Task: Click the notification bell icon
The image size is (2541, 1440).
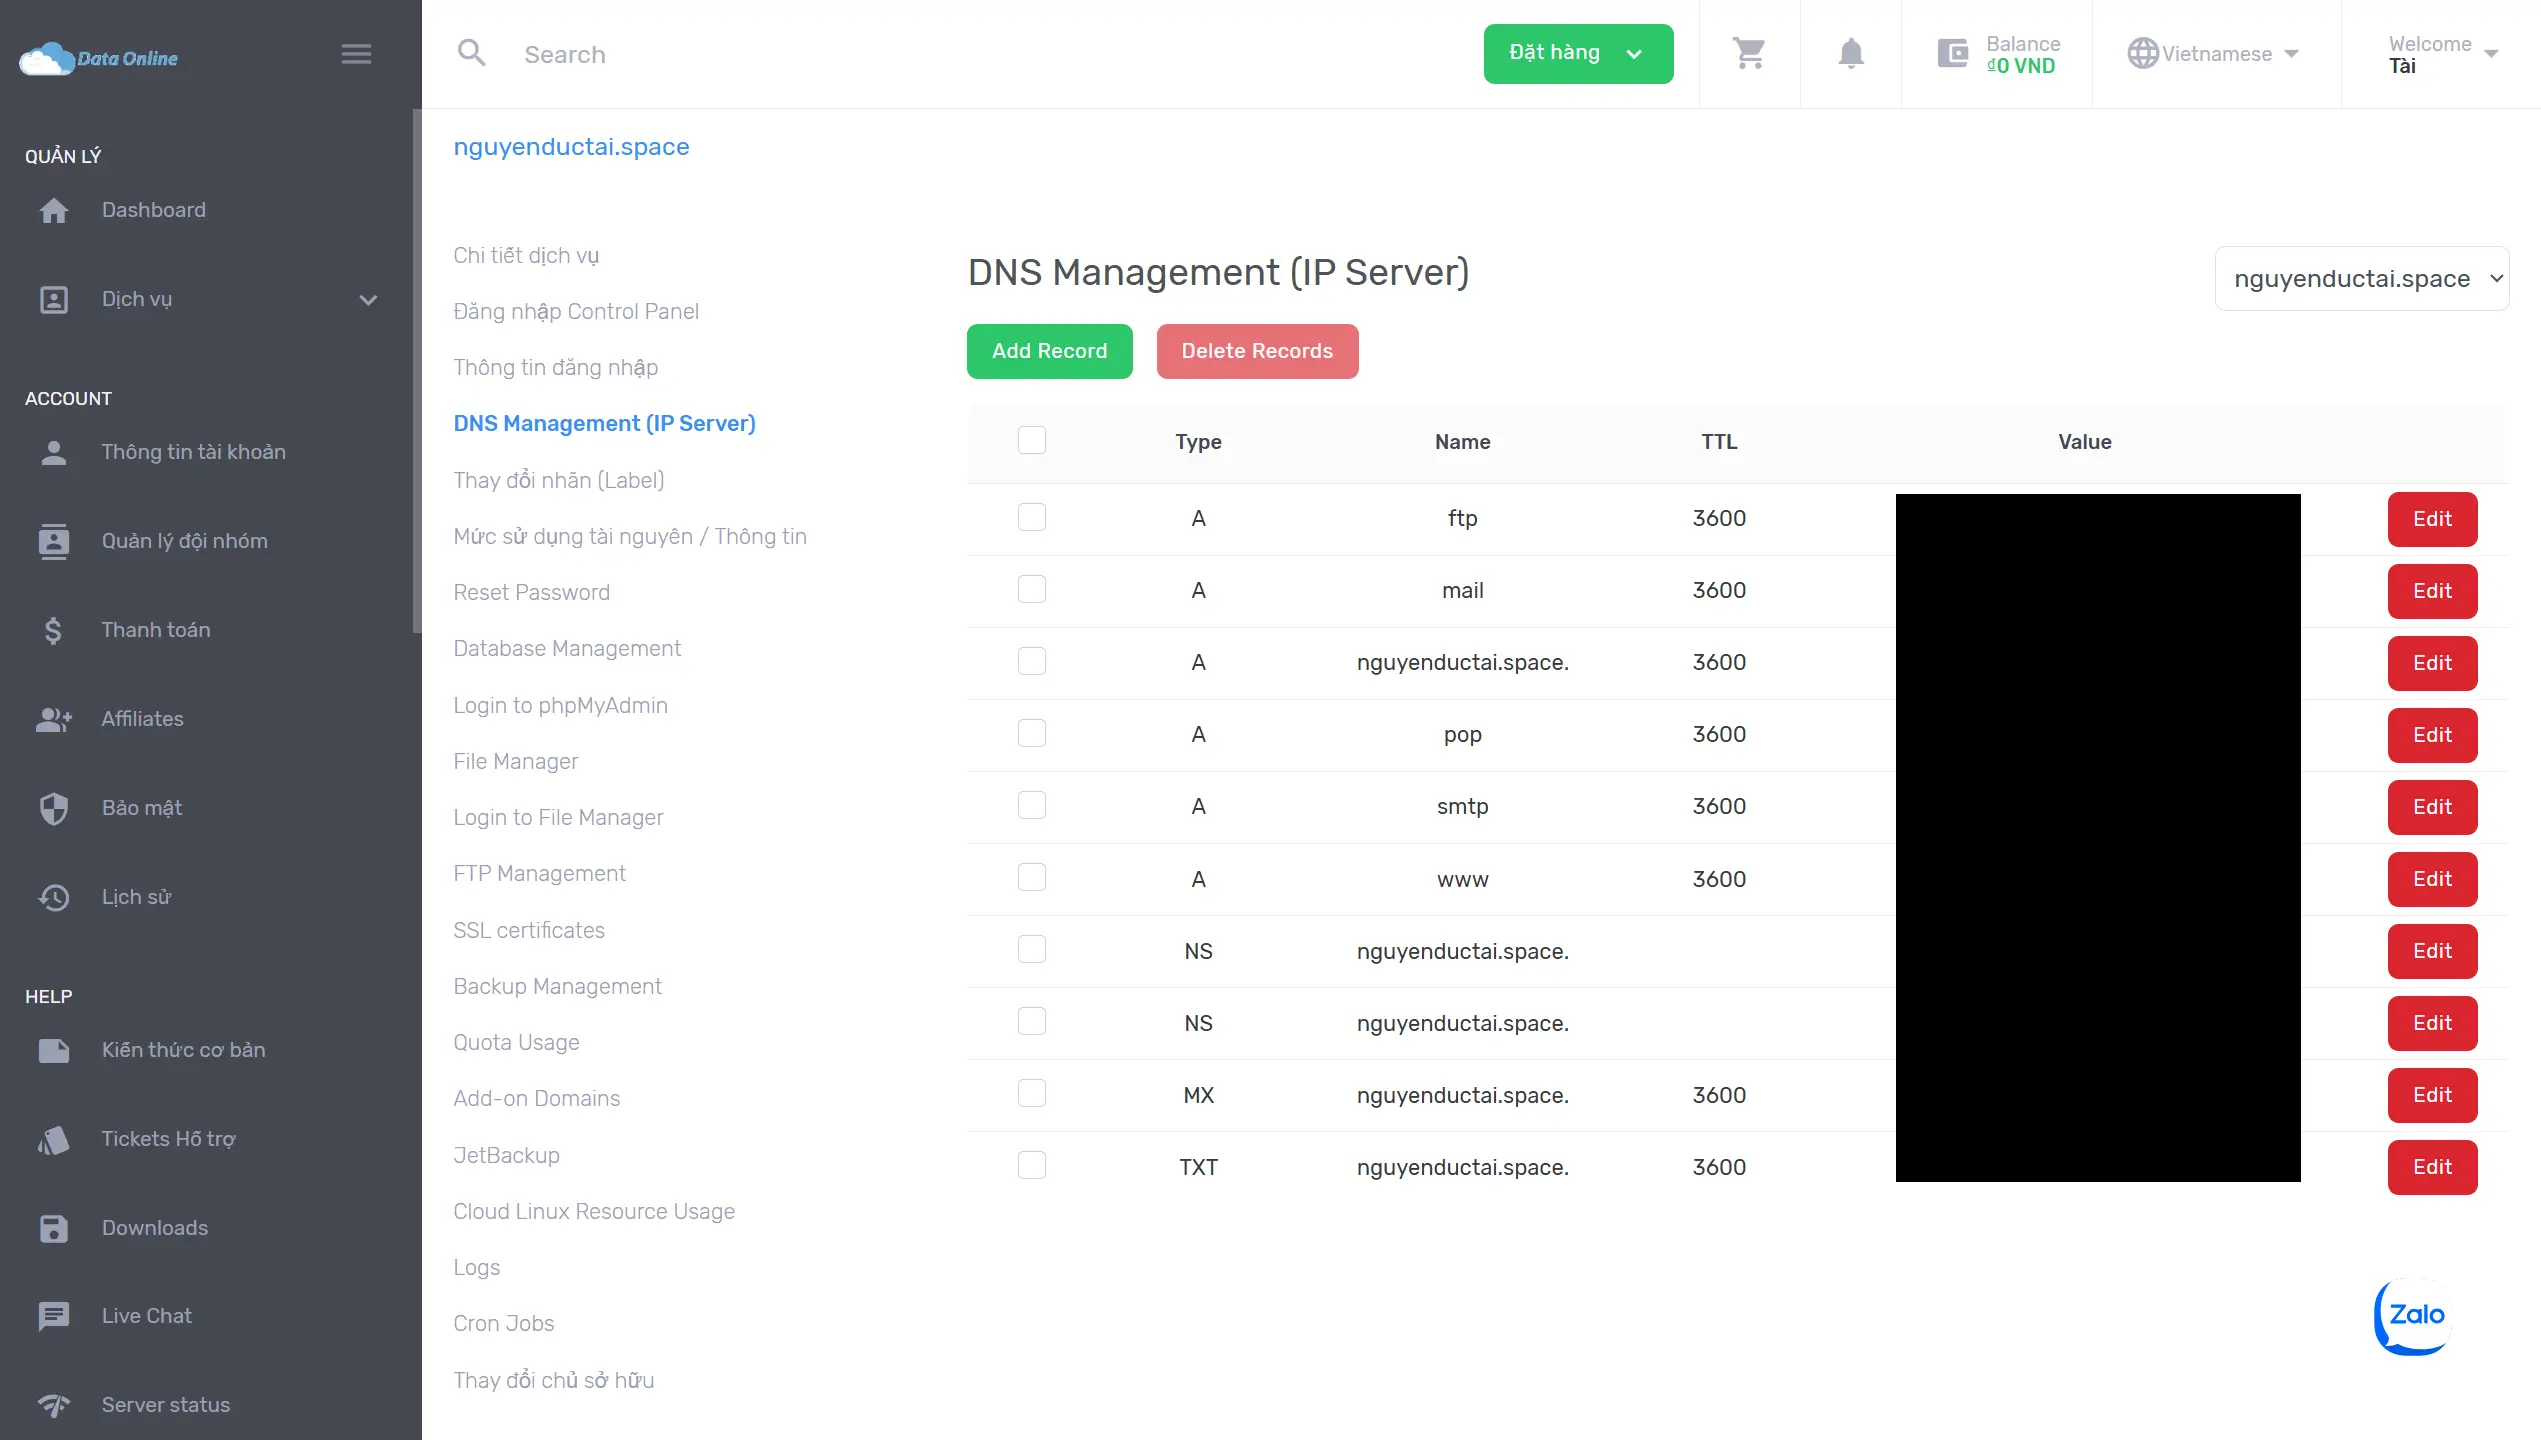Action: [x=1851, y=54]
